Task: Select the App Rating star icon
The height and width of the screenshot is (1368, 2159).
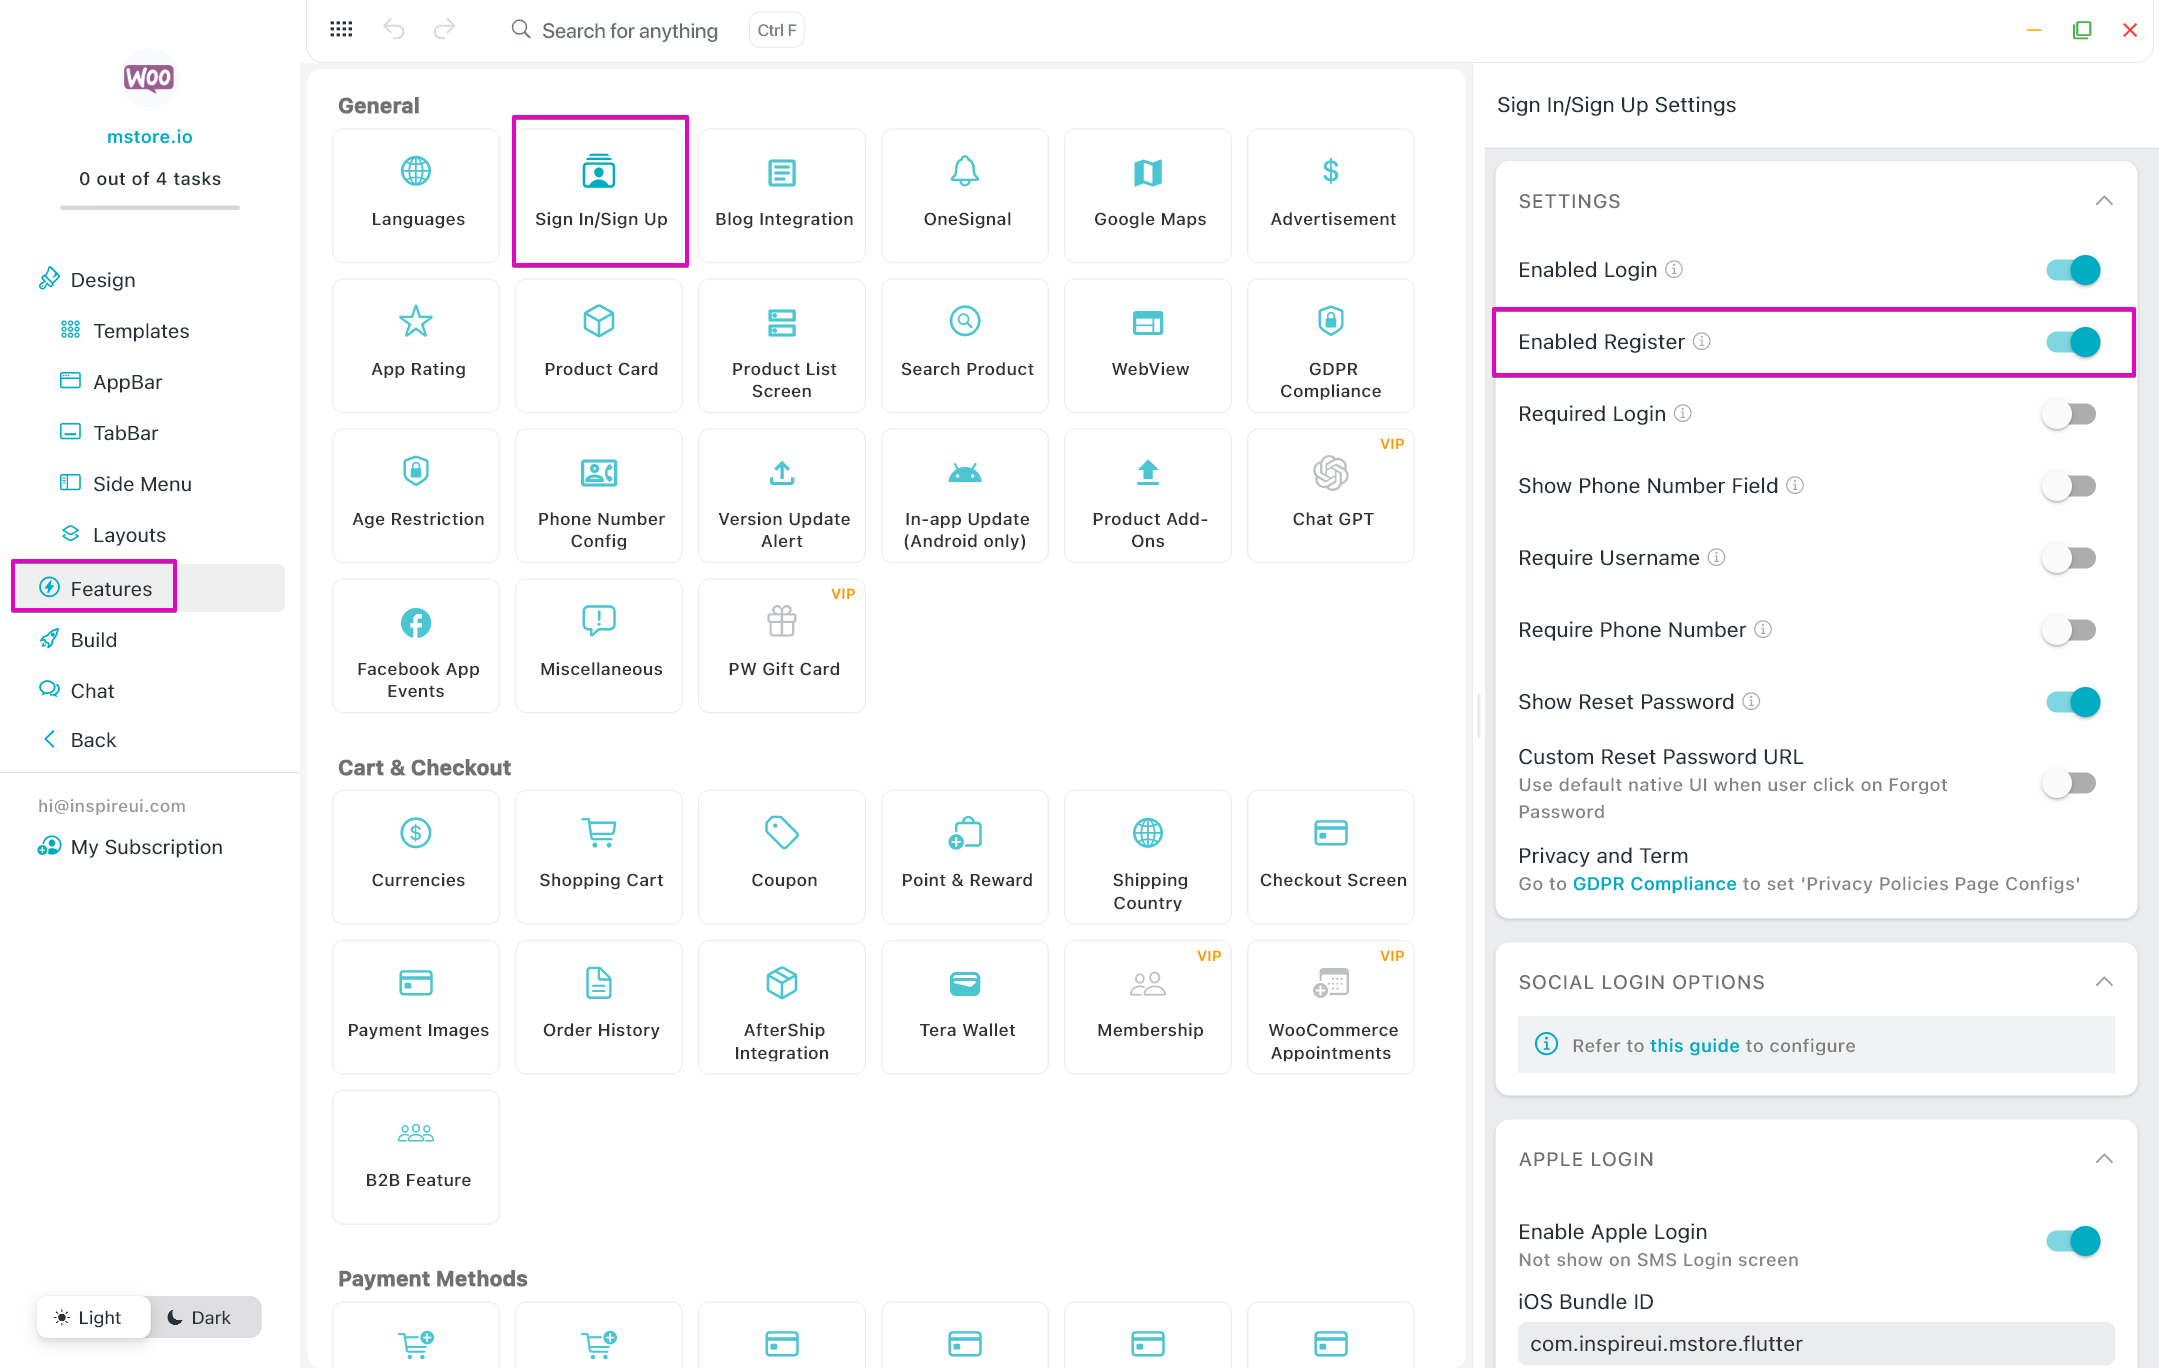Action: 415,322
